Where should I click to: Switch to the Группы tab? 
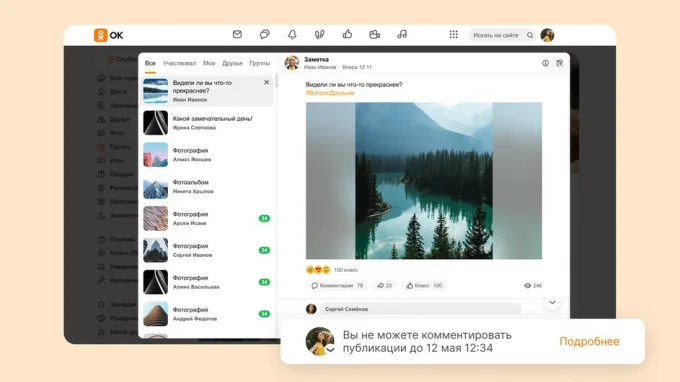point(259,63)
